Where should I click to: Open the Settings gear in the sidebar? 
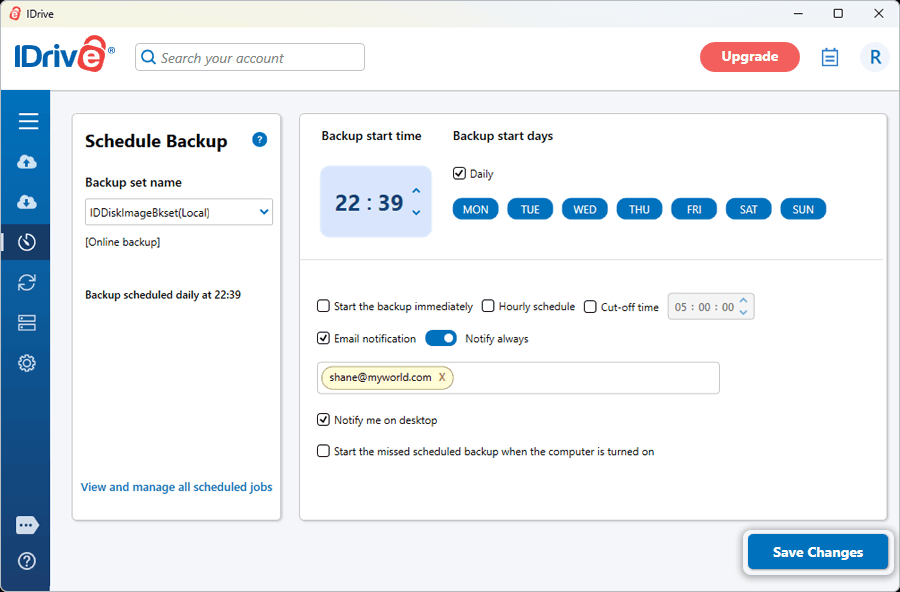tap(27, 363)
